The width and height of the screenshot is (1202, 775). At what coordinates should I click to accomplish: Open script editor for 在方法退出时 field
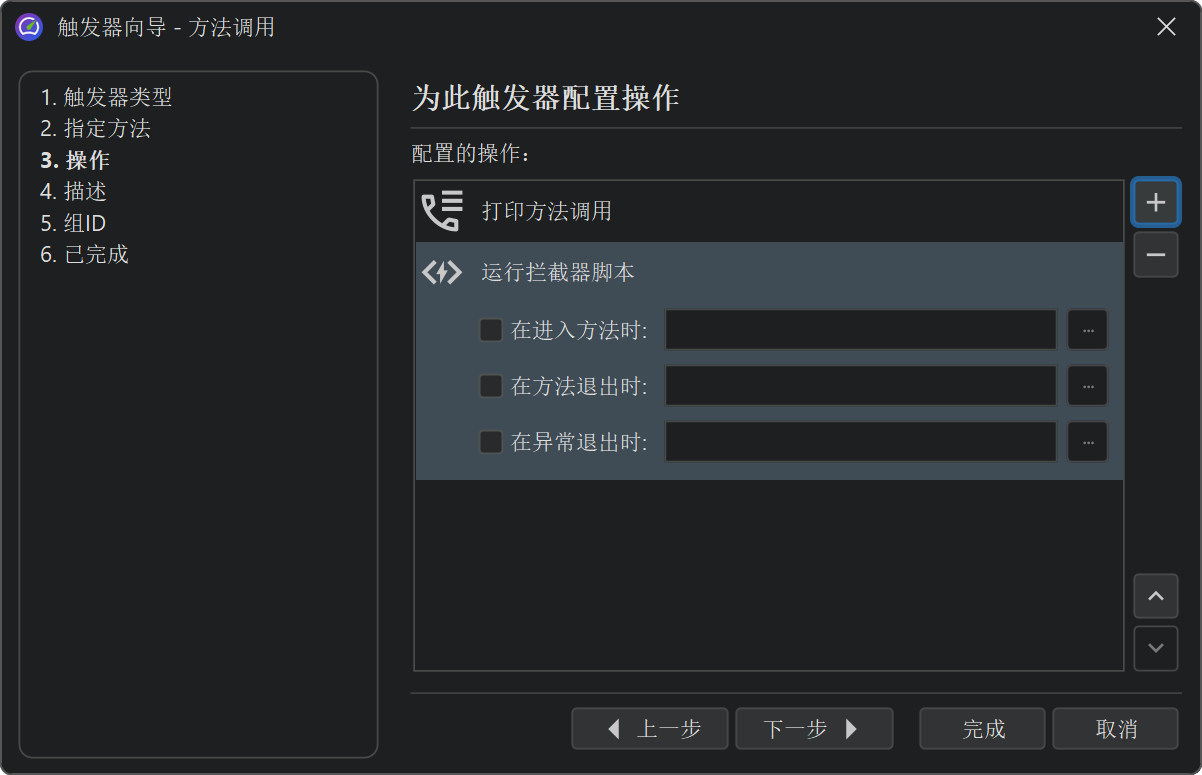pyautogui.click(x=1087, y=386)
